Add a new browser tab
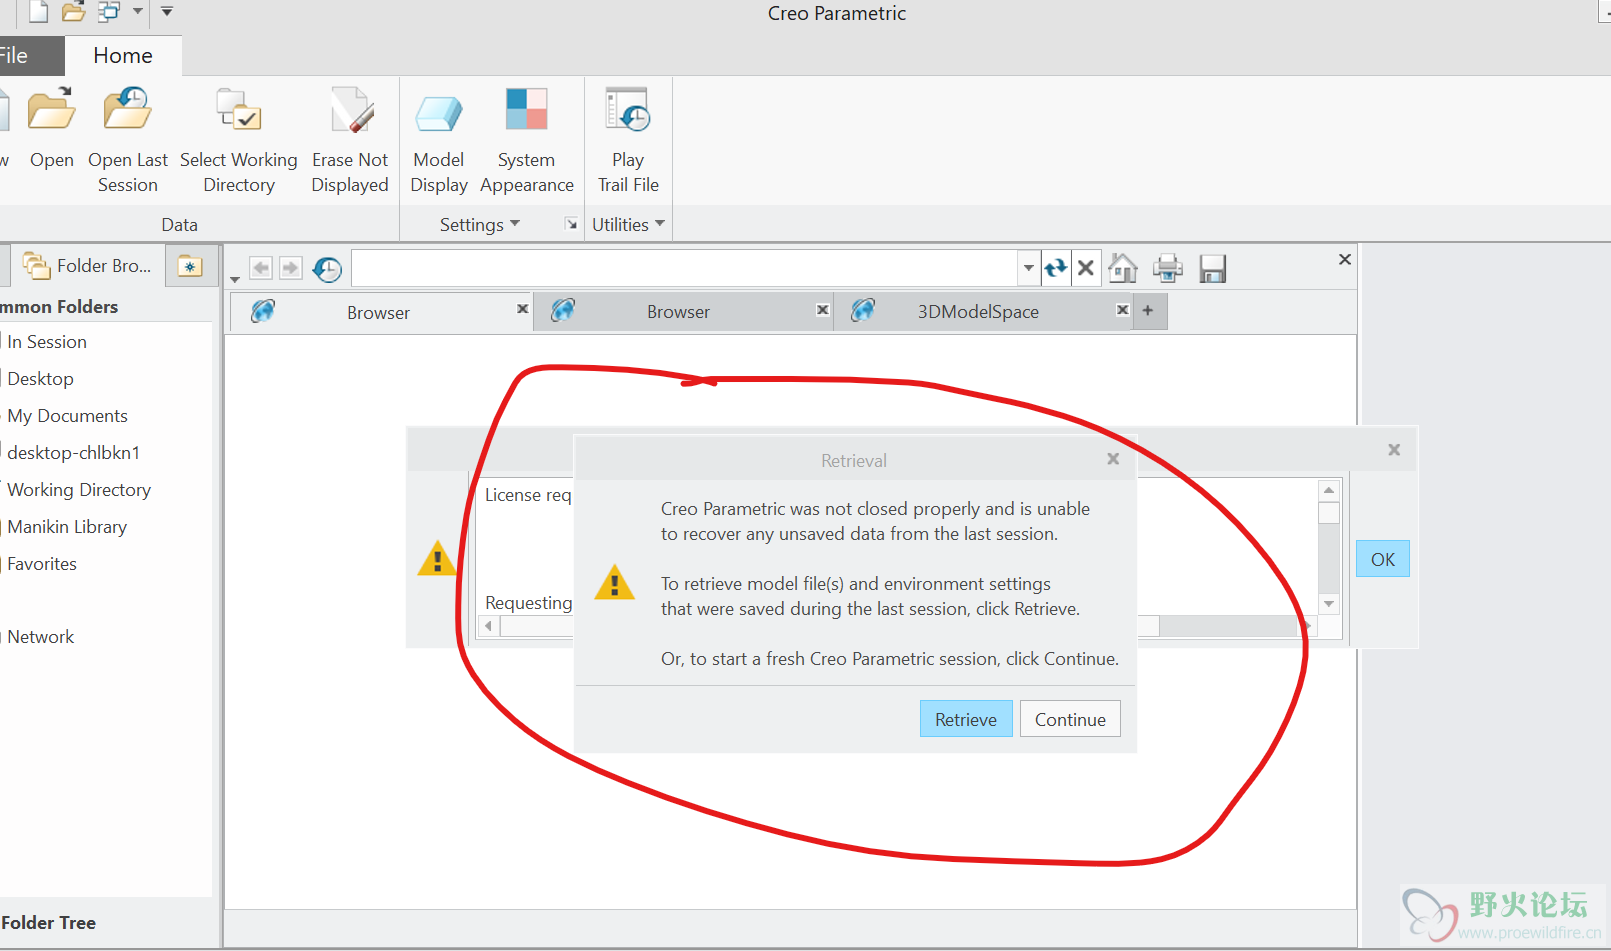Viewport: 1611px width, 951px height. (1148, 311)
